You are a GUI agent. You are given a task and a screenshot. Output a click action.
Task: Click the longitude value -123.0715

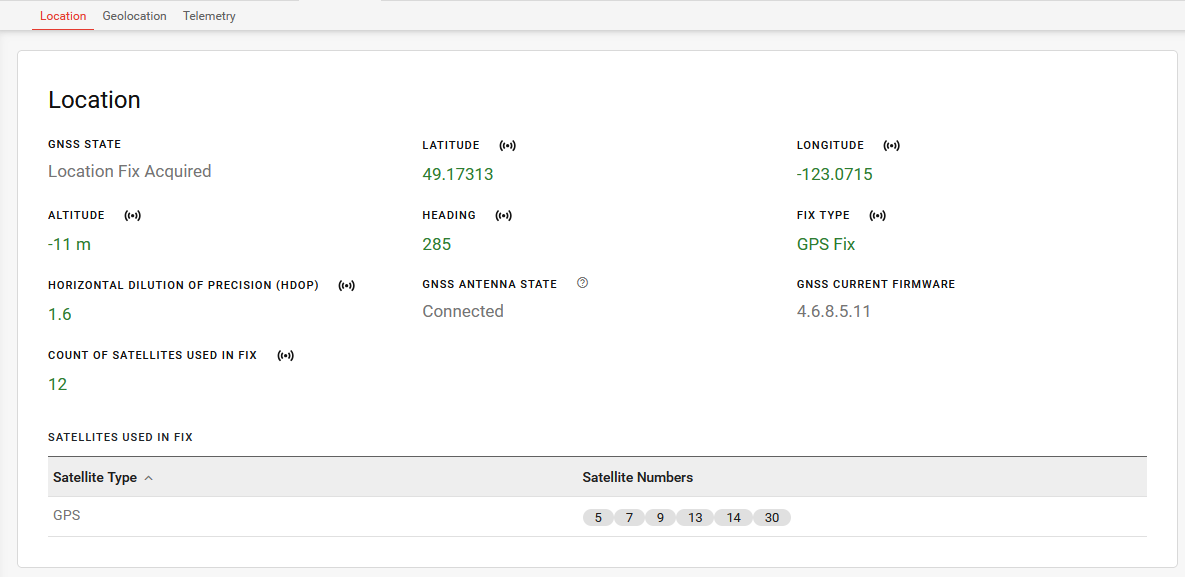click(x=834, y=174)
